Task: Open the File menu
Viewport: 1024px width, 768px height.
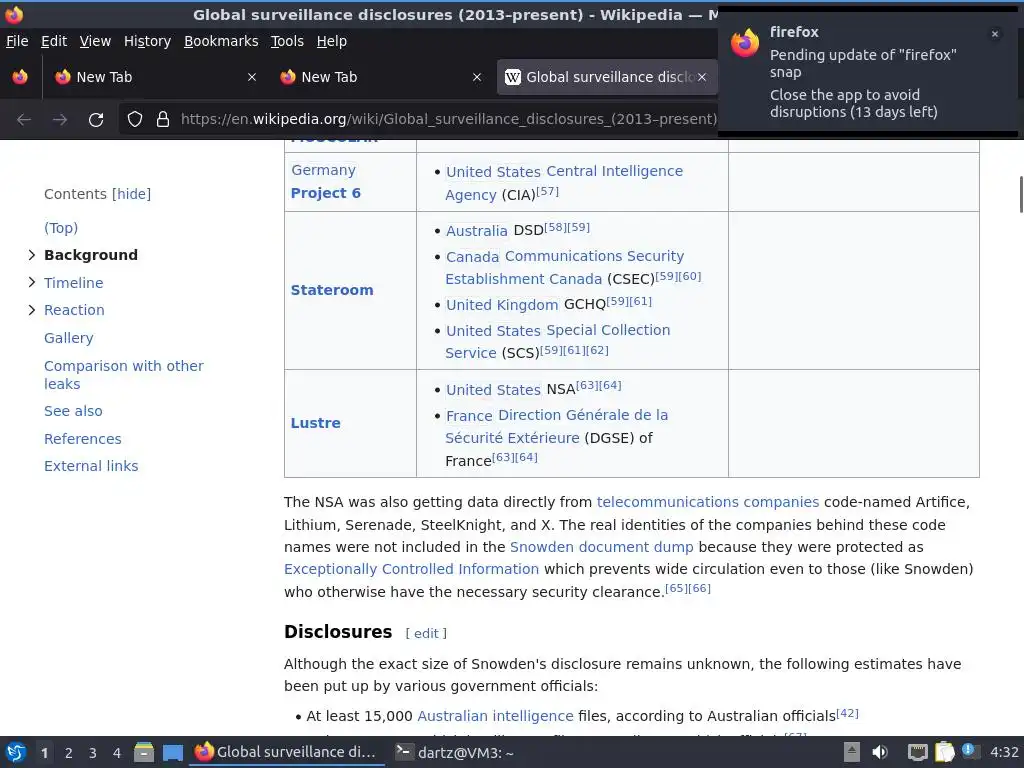Action: (x=17, y=41)
